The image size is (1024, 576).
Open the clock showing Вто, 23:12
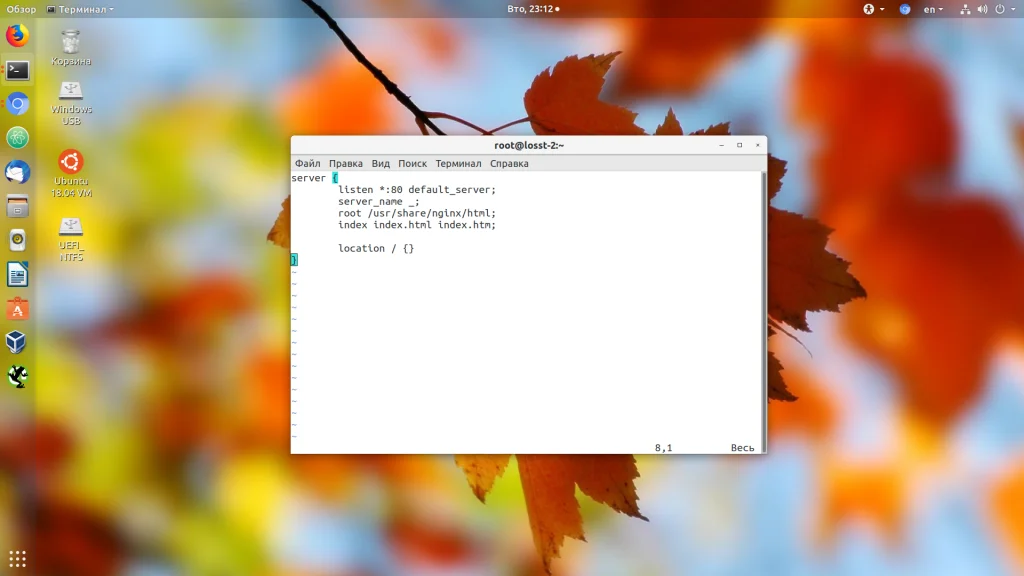[x=534, y=9]
